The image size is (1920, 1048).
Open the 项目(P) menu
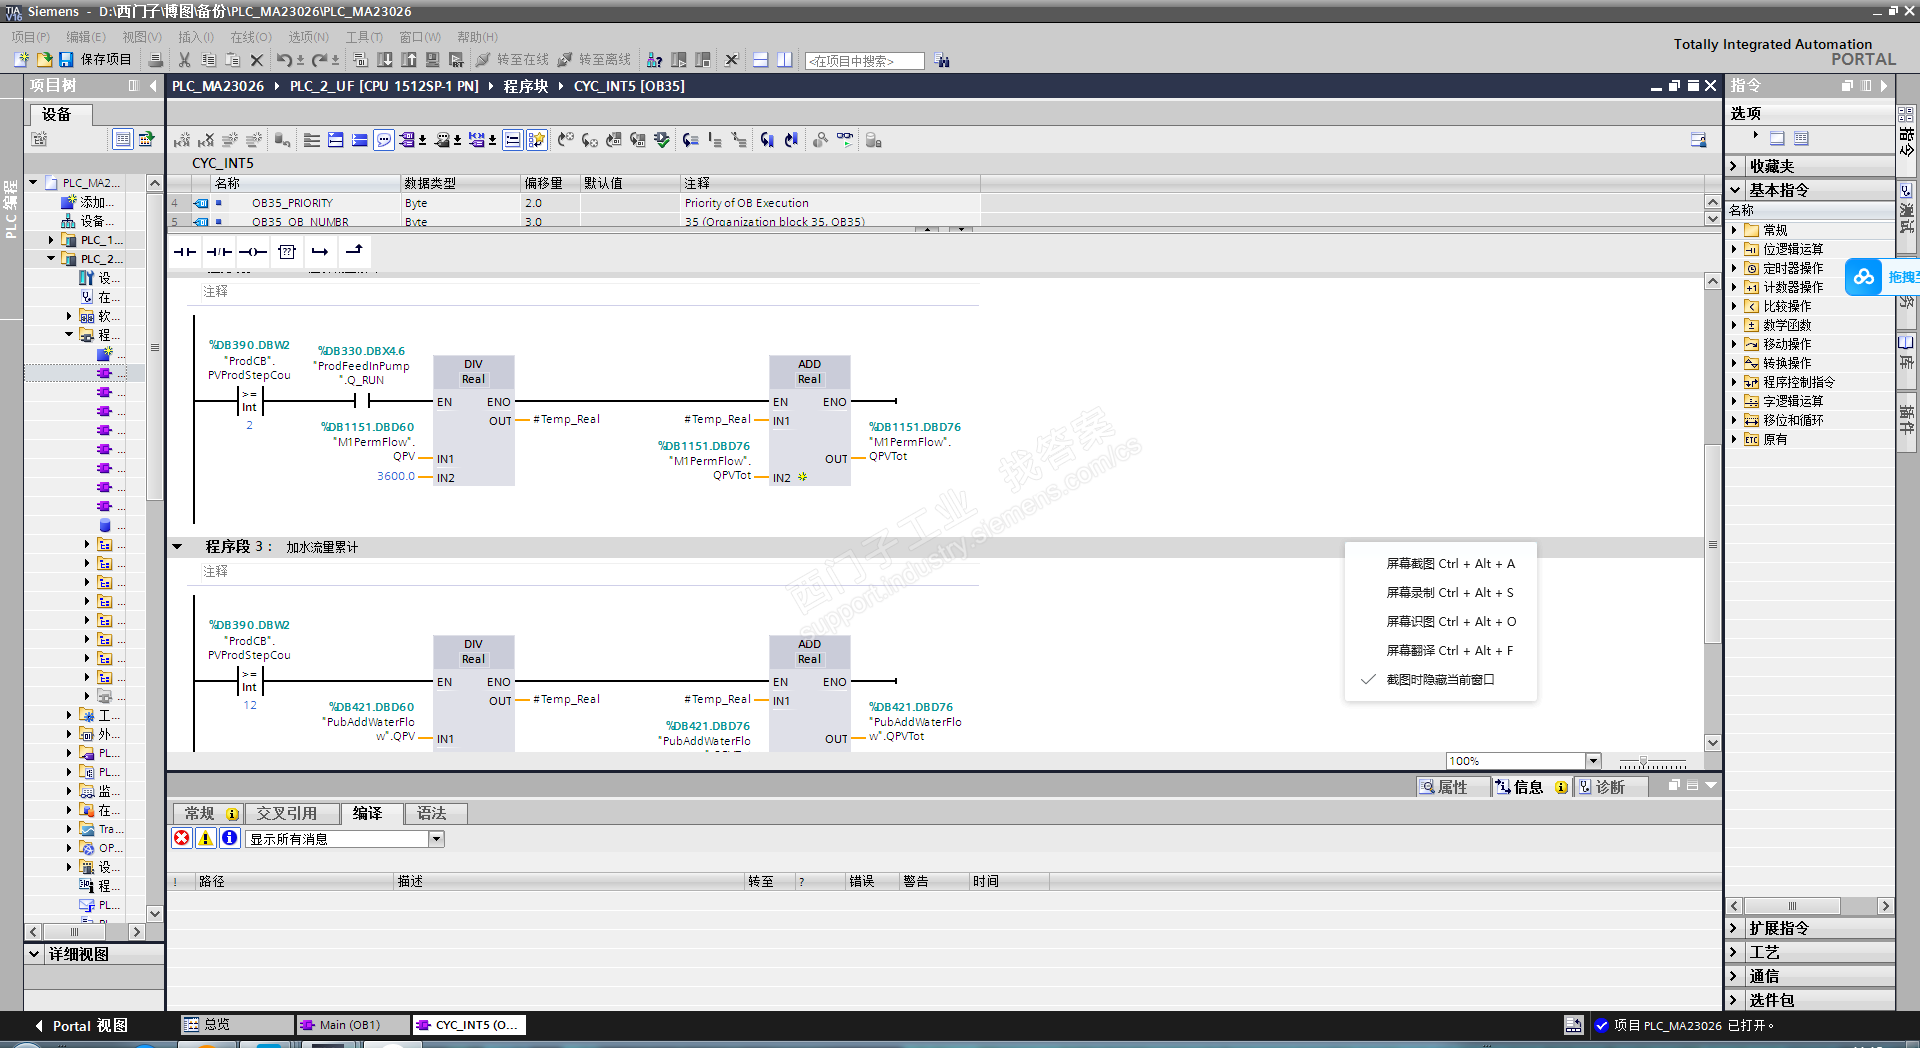30,37
